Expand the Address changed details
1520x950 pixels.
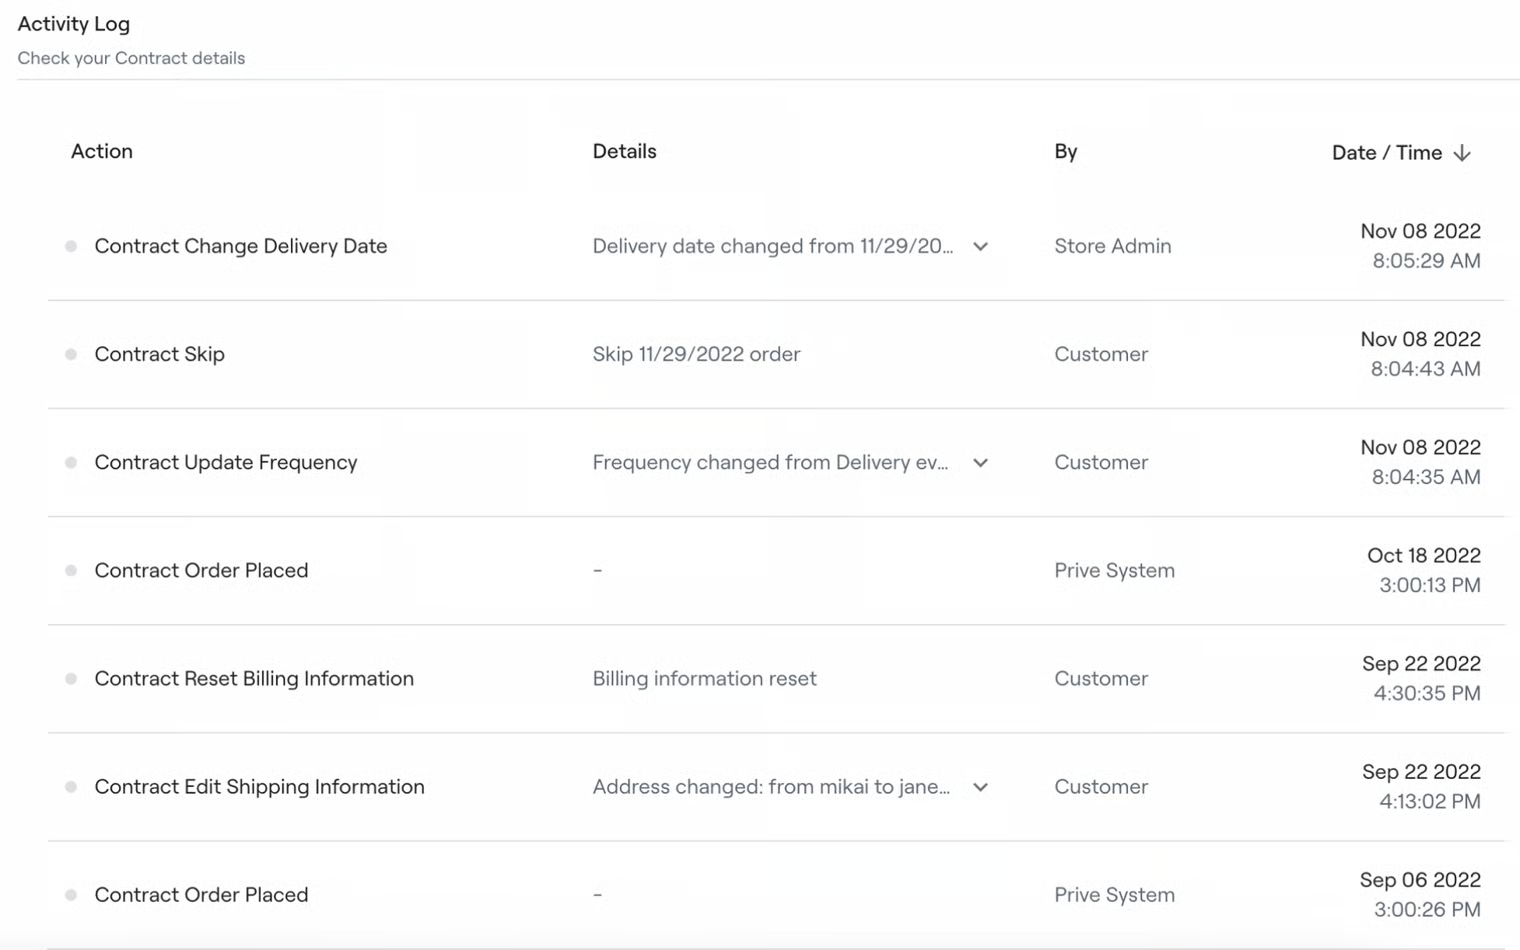pos(980,787)
